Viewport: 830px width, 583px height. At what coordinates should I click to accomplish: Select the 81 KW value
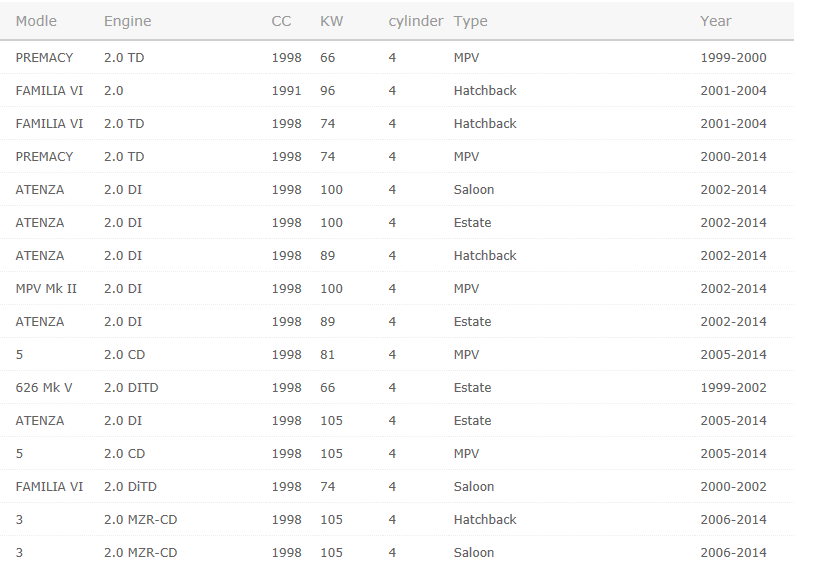(328, 355)
